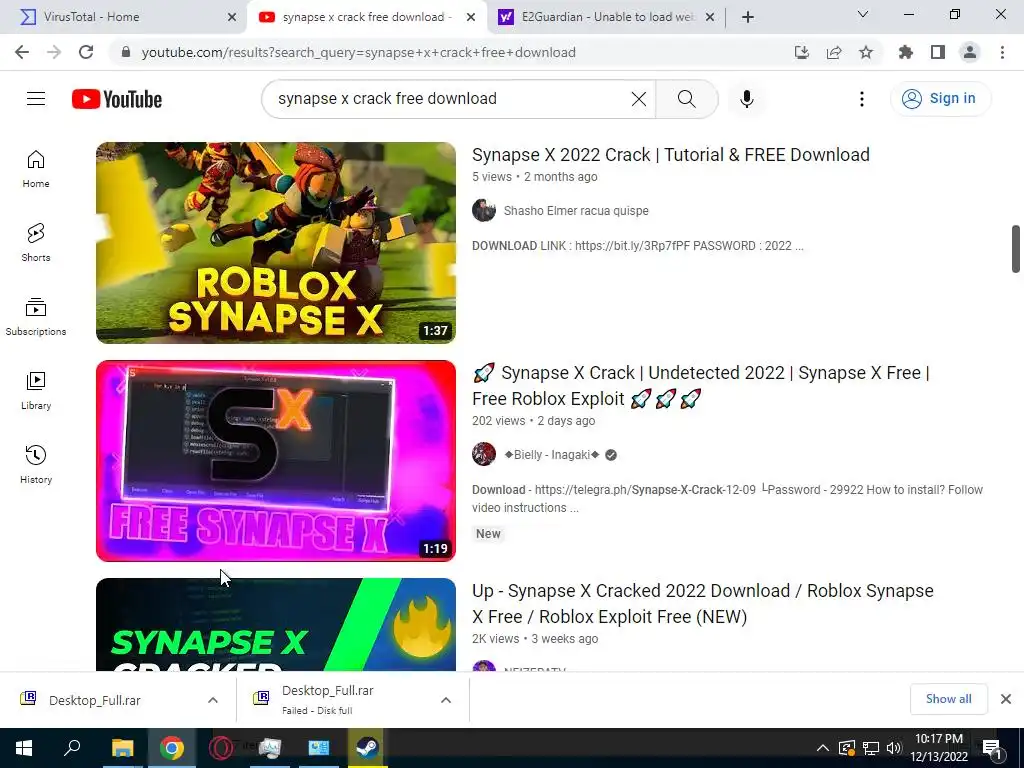Image resolution: width=1024 pixels, height=768 pixels.
Task: Open Library in the sidebar
Action: point(36,391)
